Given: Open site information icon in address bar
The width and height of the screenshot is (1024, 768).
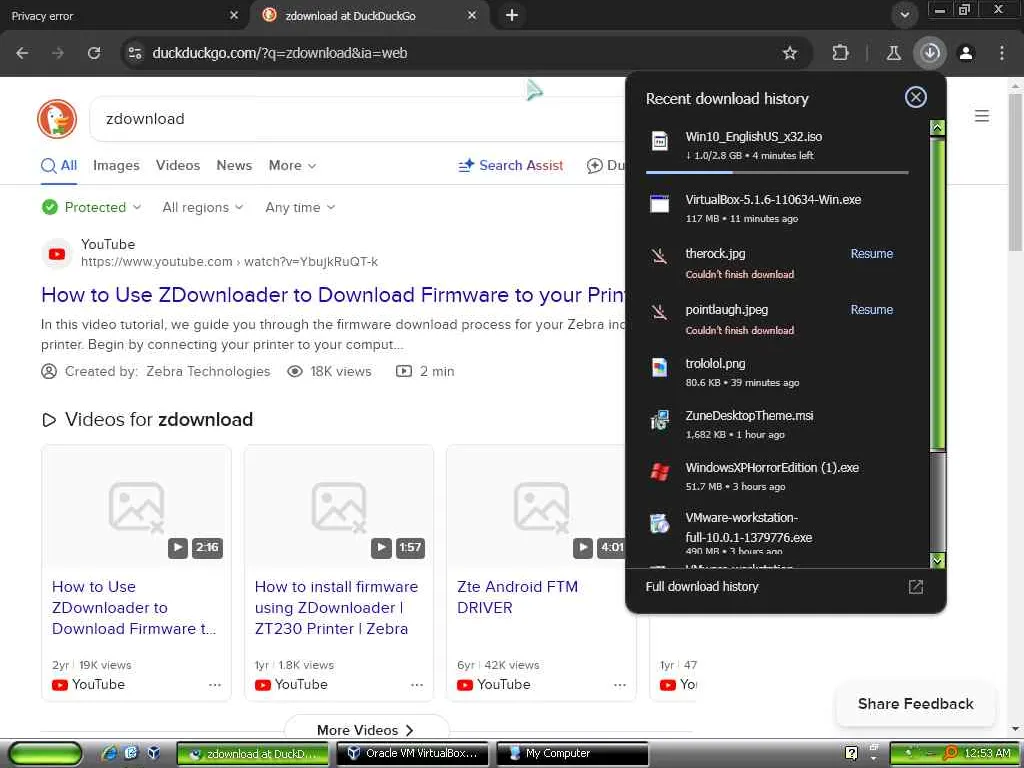Looking at the screenshot, I should 135,53.
